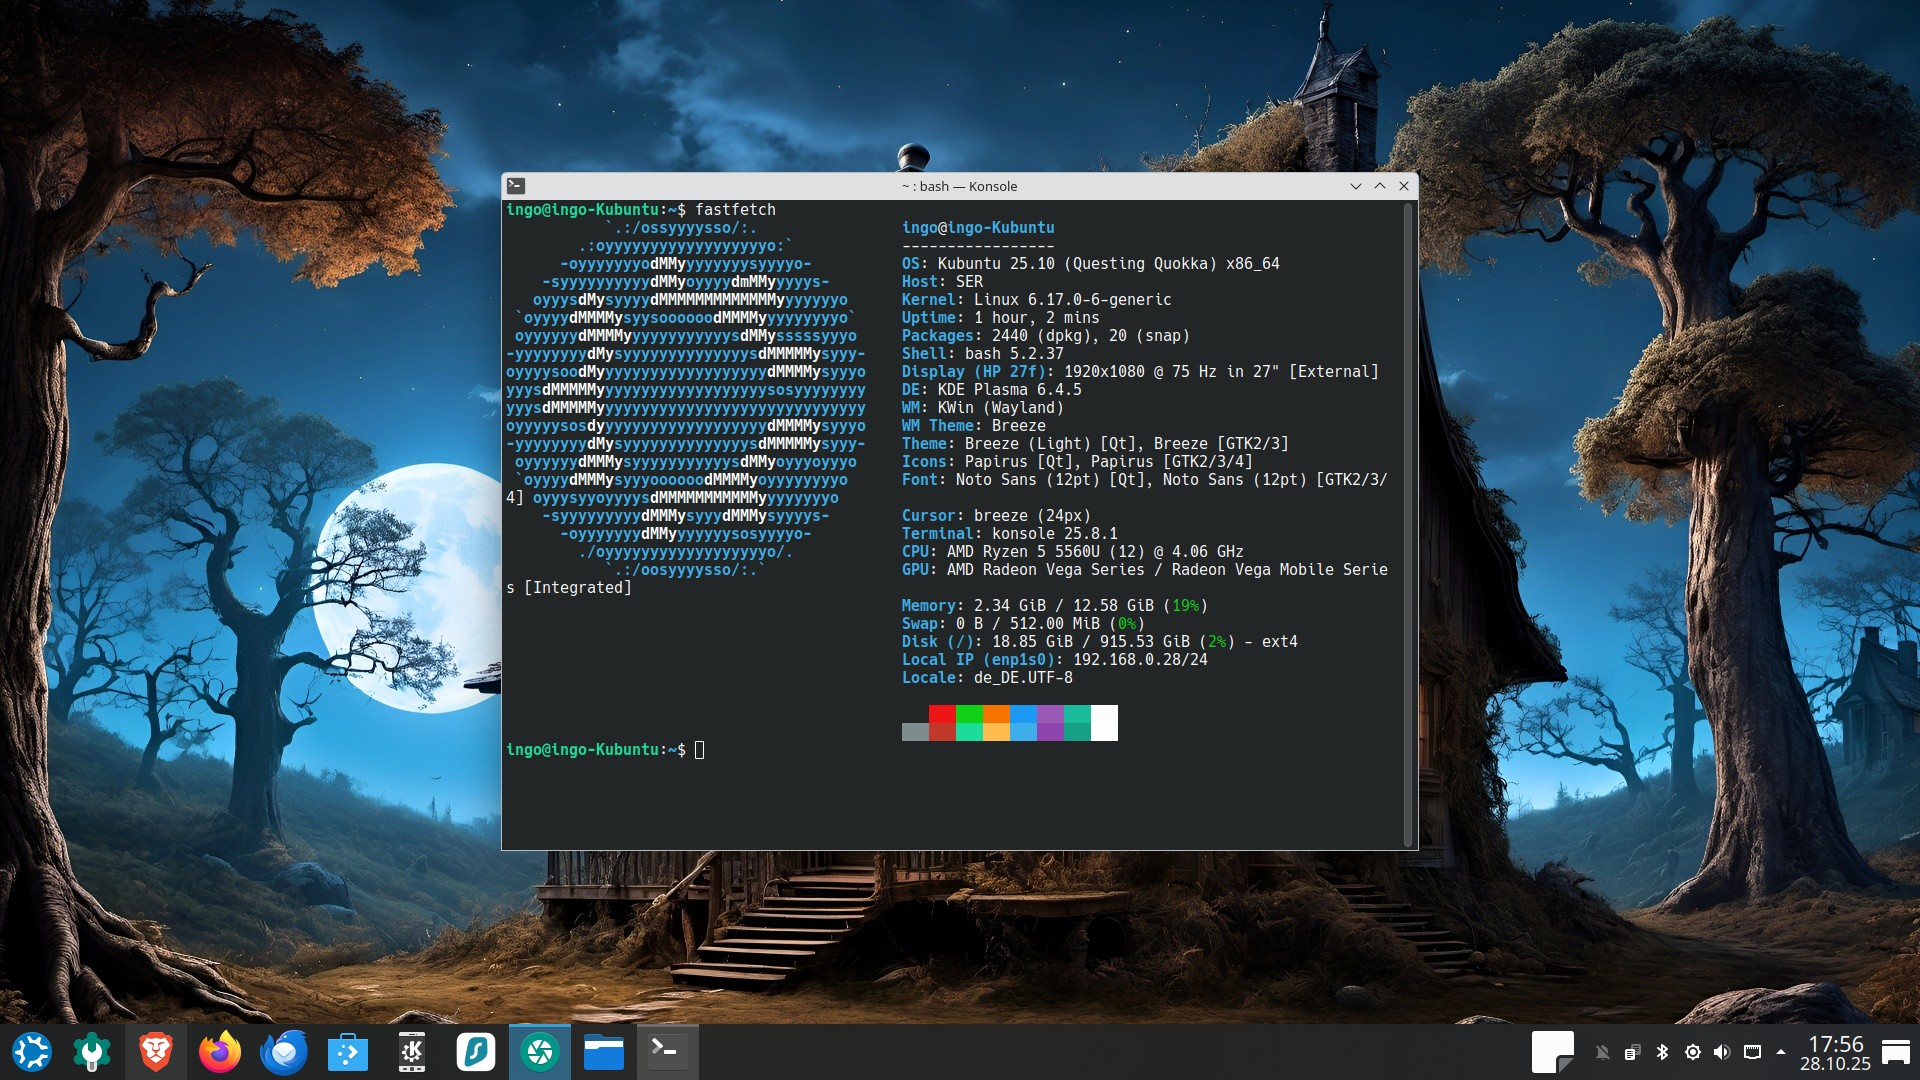1920x1080 pixels.
Task: Open the clock and calendar popup
Action: click(1835, 1053)
